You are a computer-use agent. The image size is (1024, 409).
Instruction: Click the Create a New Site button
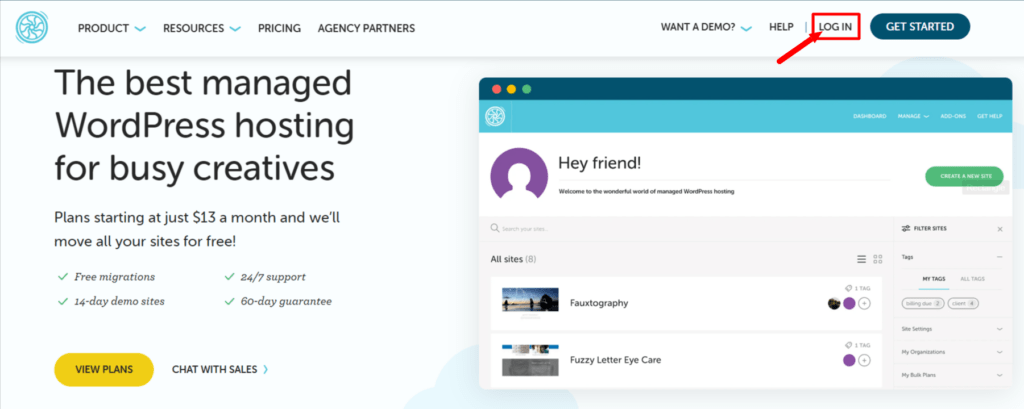(964, 176)
